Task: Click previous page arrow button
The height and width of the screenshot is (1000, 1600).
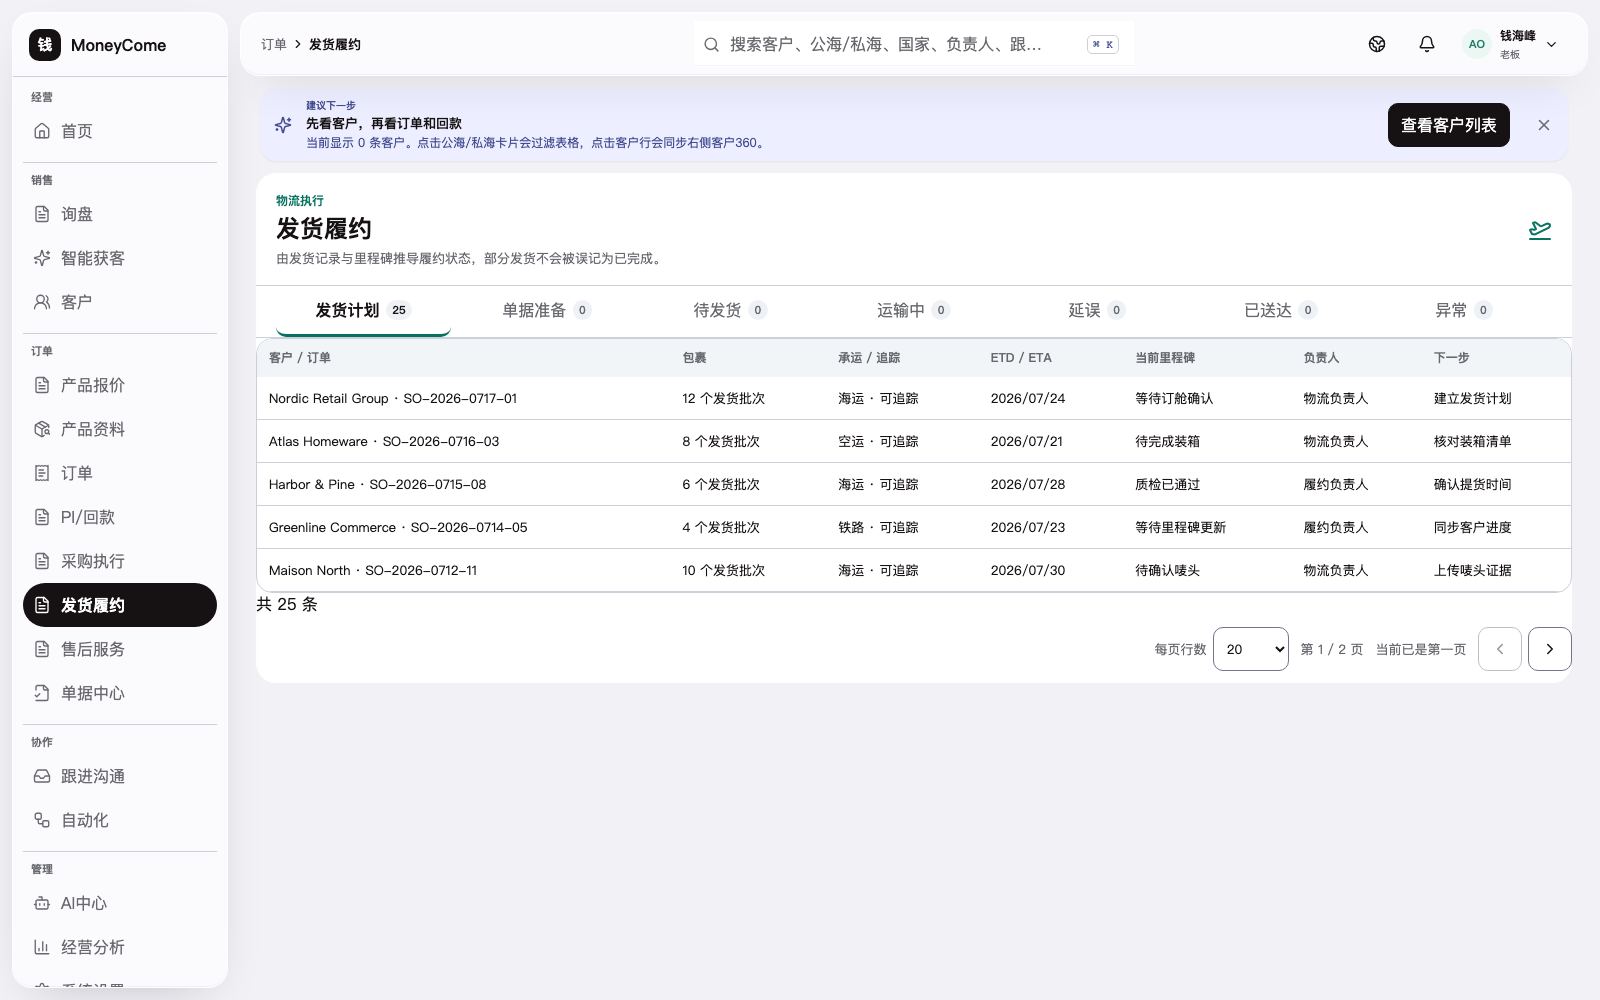Action: (x=1500, y=649)
